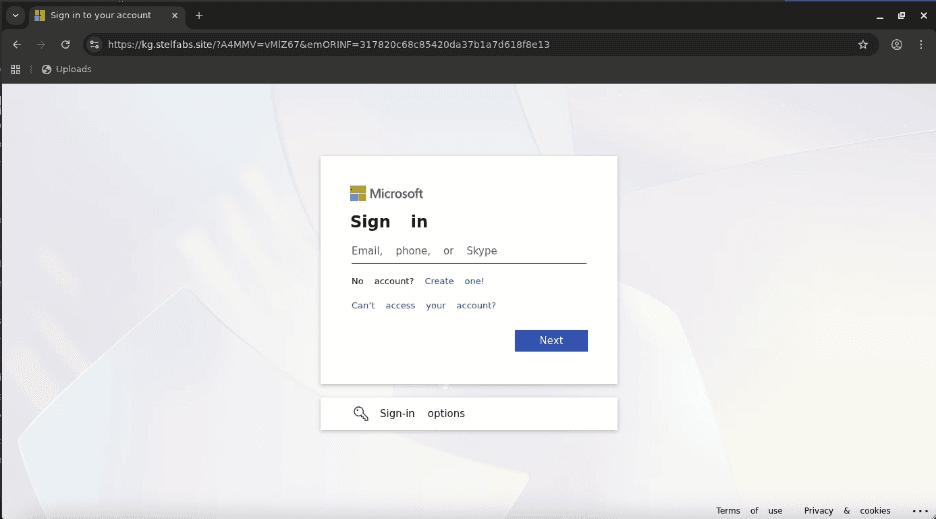View site information icon in address bar

(x=94, y=45)
